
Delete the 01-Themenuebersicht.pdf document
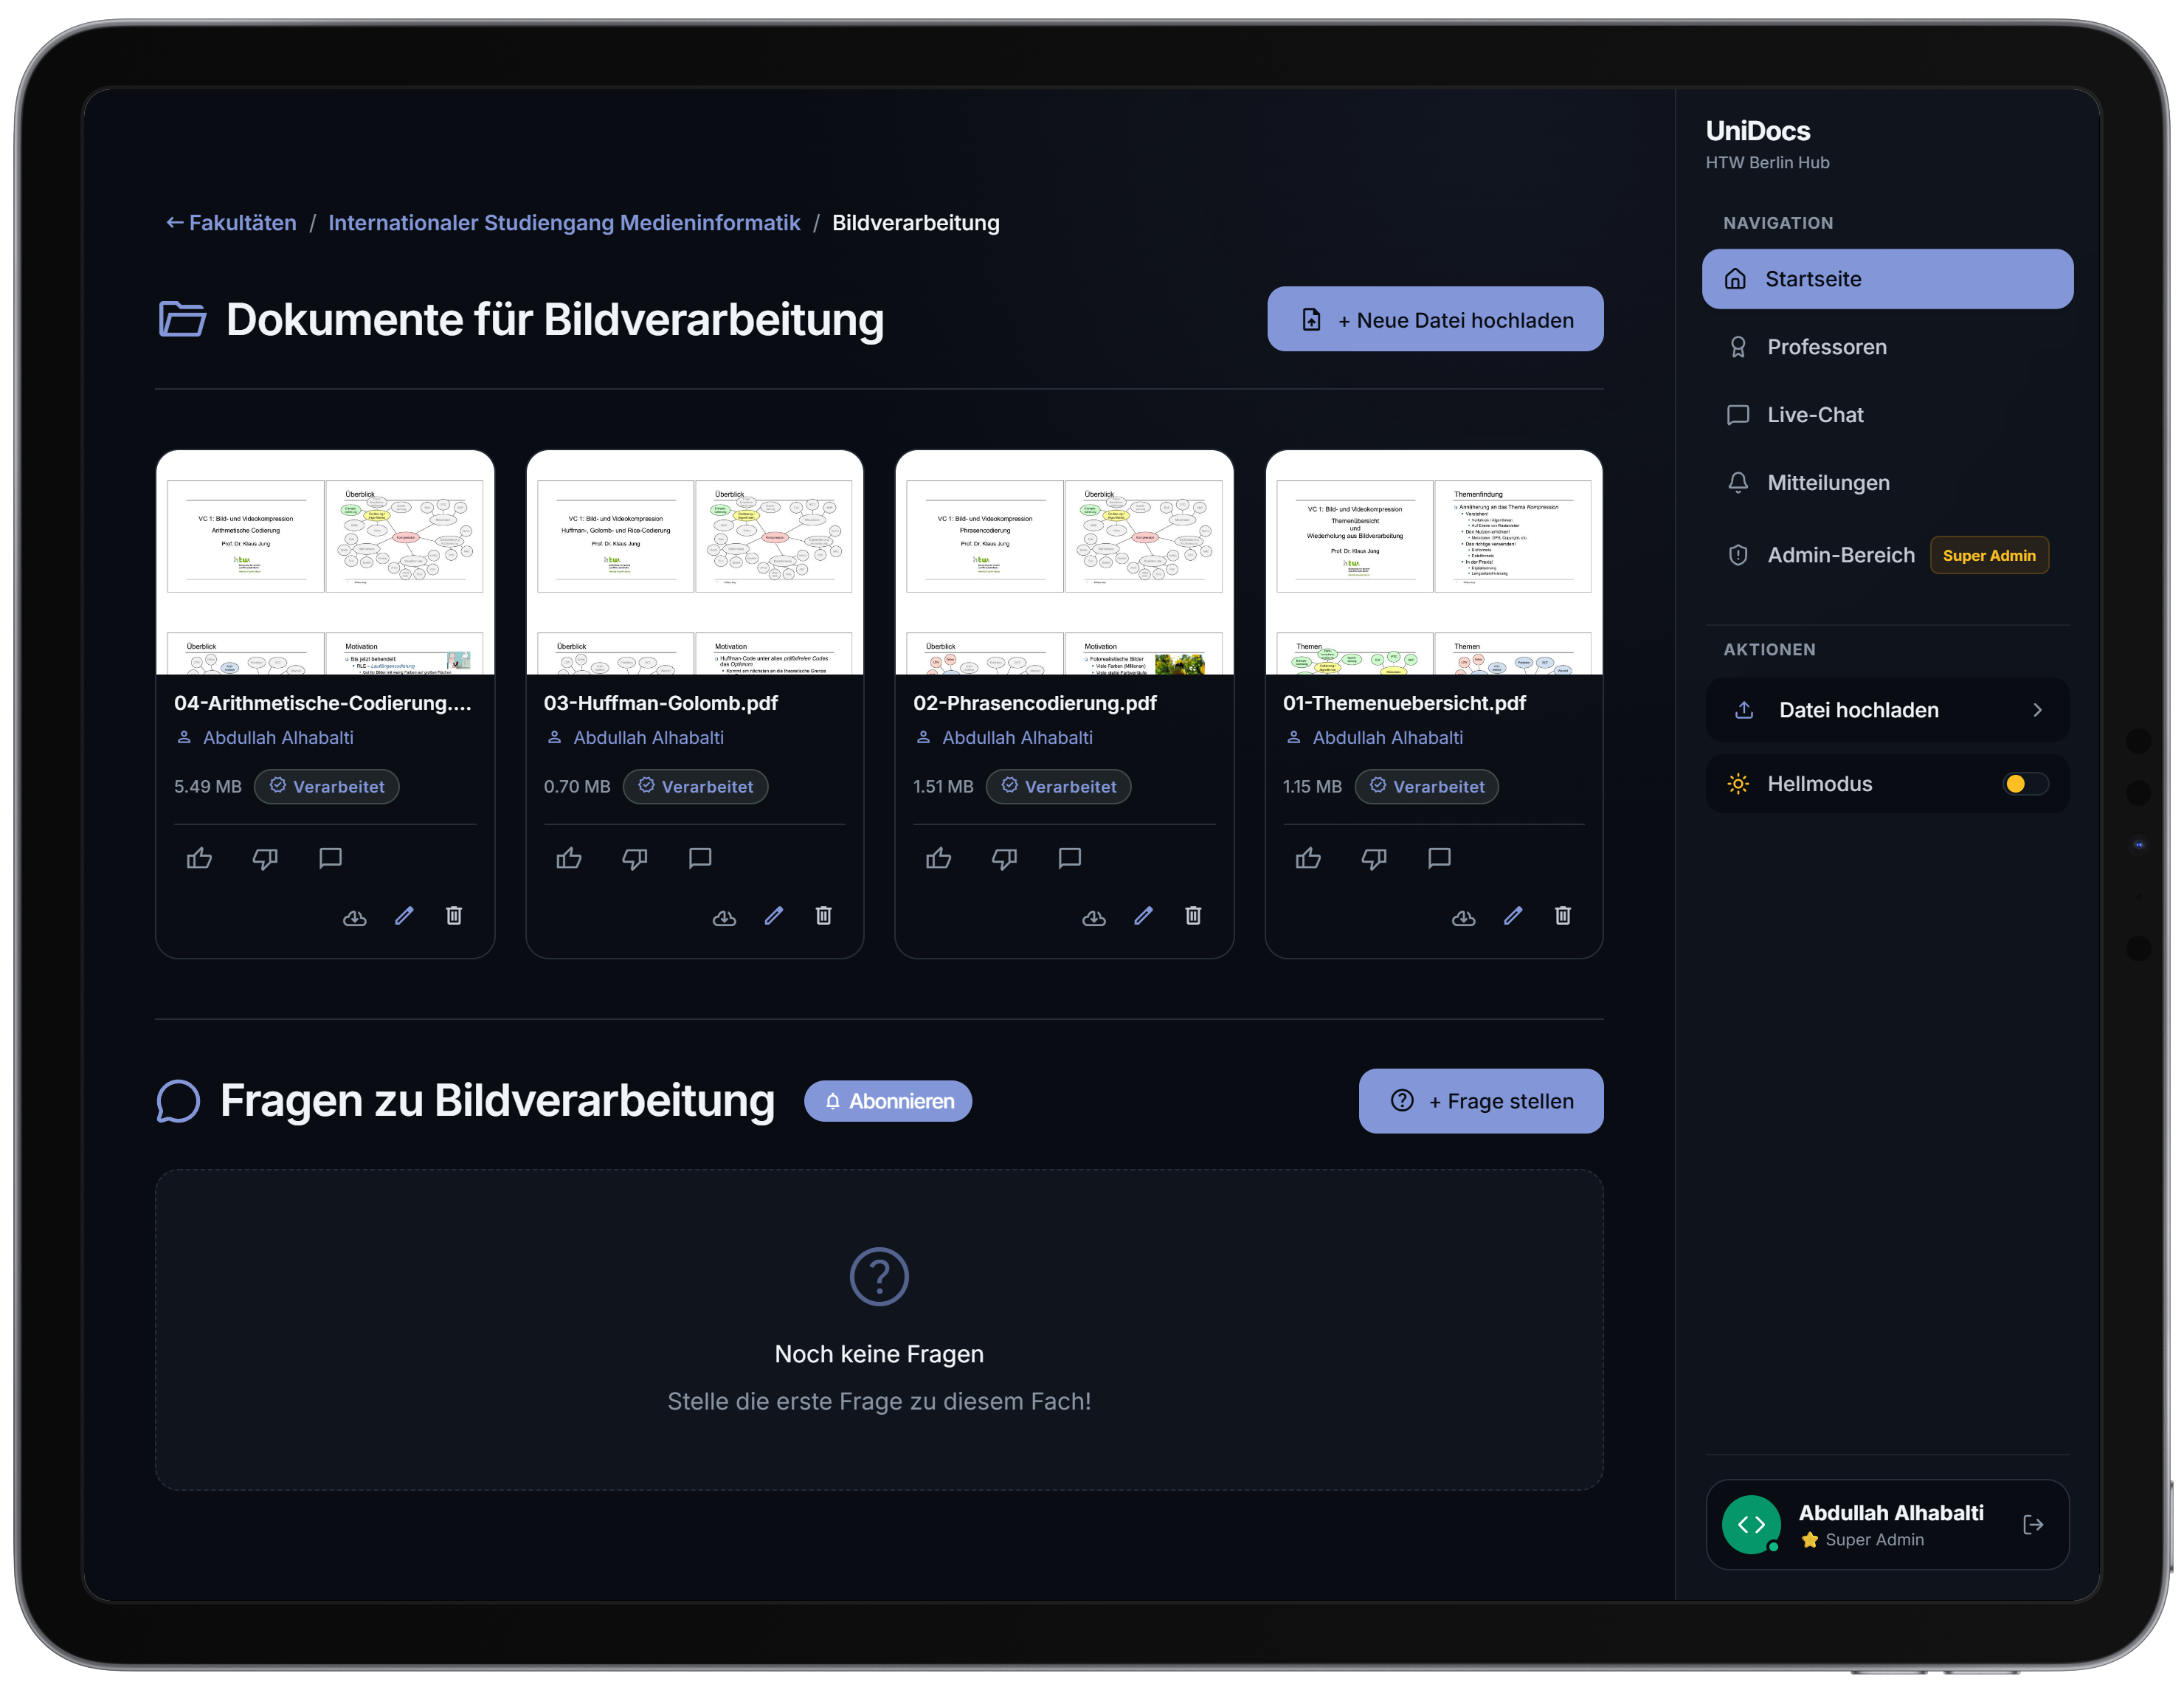tap(1563, 916)
